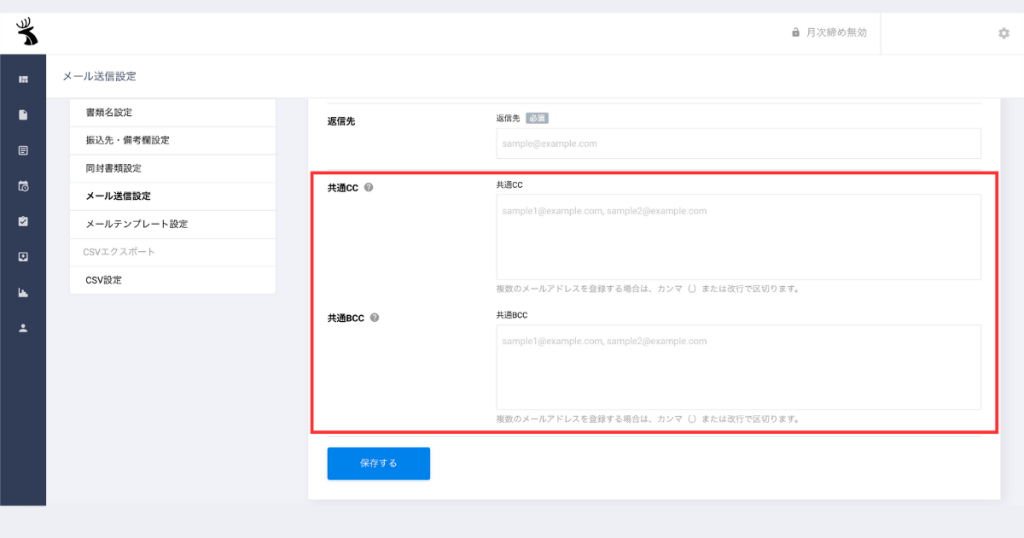The image size is (1024, 538).
Task: Select 同封書類設定 menu item
Action: pos(172,168)
